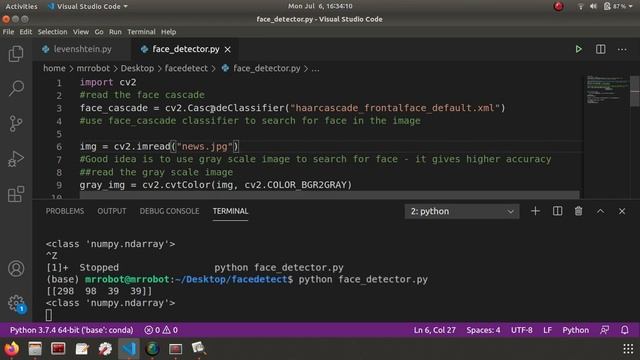This screenshot has width=640, height=360.
Task: Click line 6 'news.jpg' string in editor
Action: [x=204, y=147]
